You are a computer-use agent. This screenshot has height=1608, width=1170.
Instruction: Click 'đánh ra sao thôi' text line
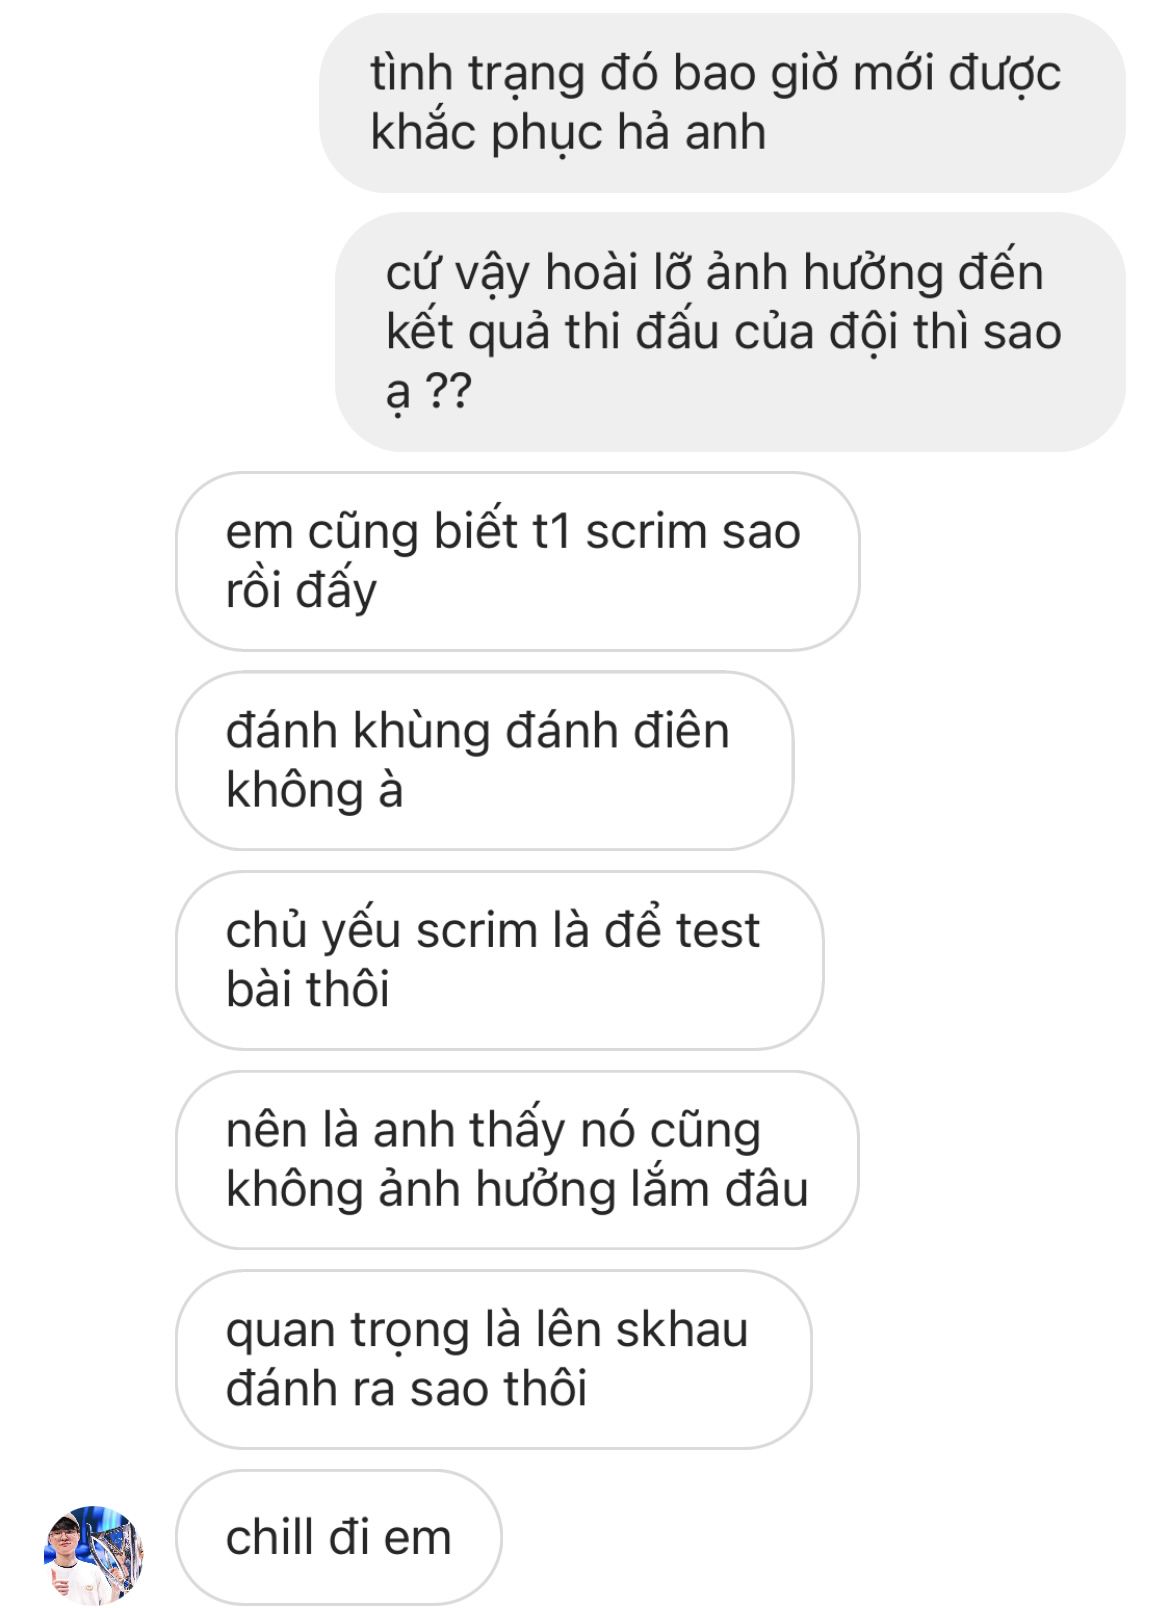[406, 1389]
